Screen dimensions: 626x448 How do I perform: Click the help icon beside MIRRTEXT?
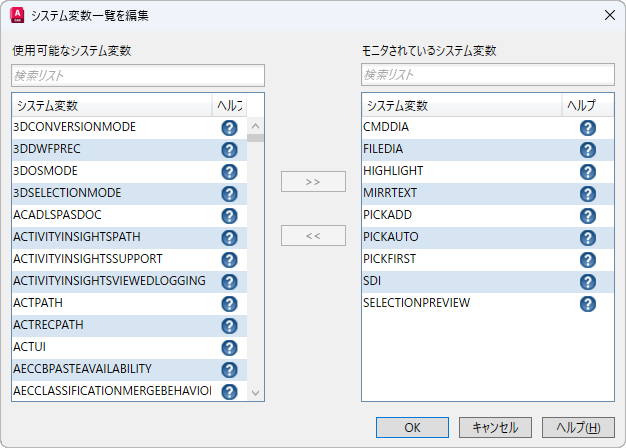point(588,194)
